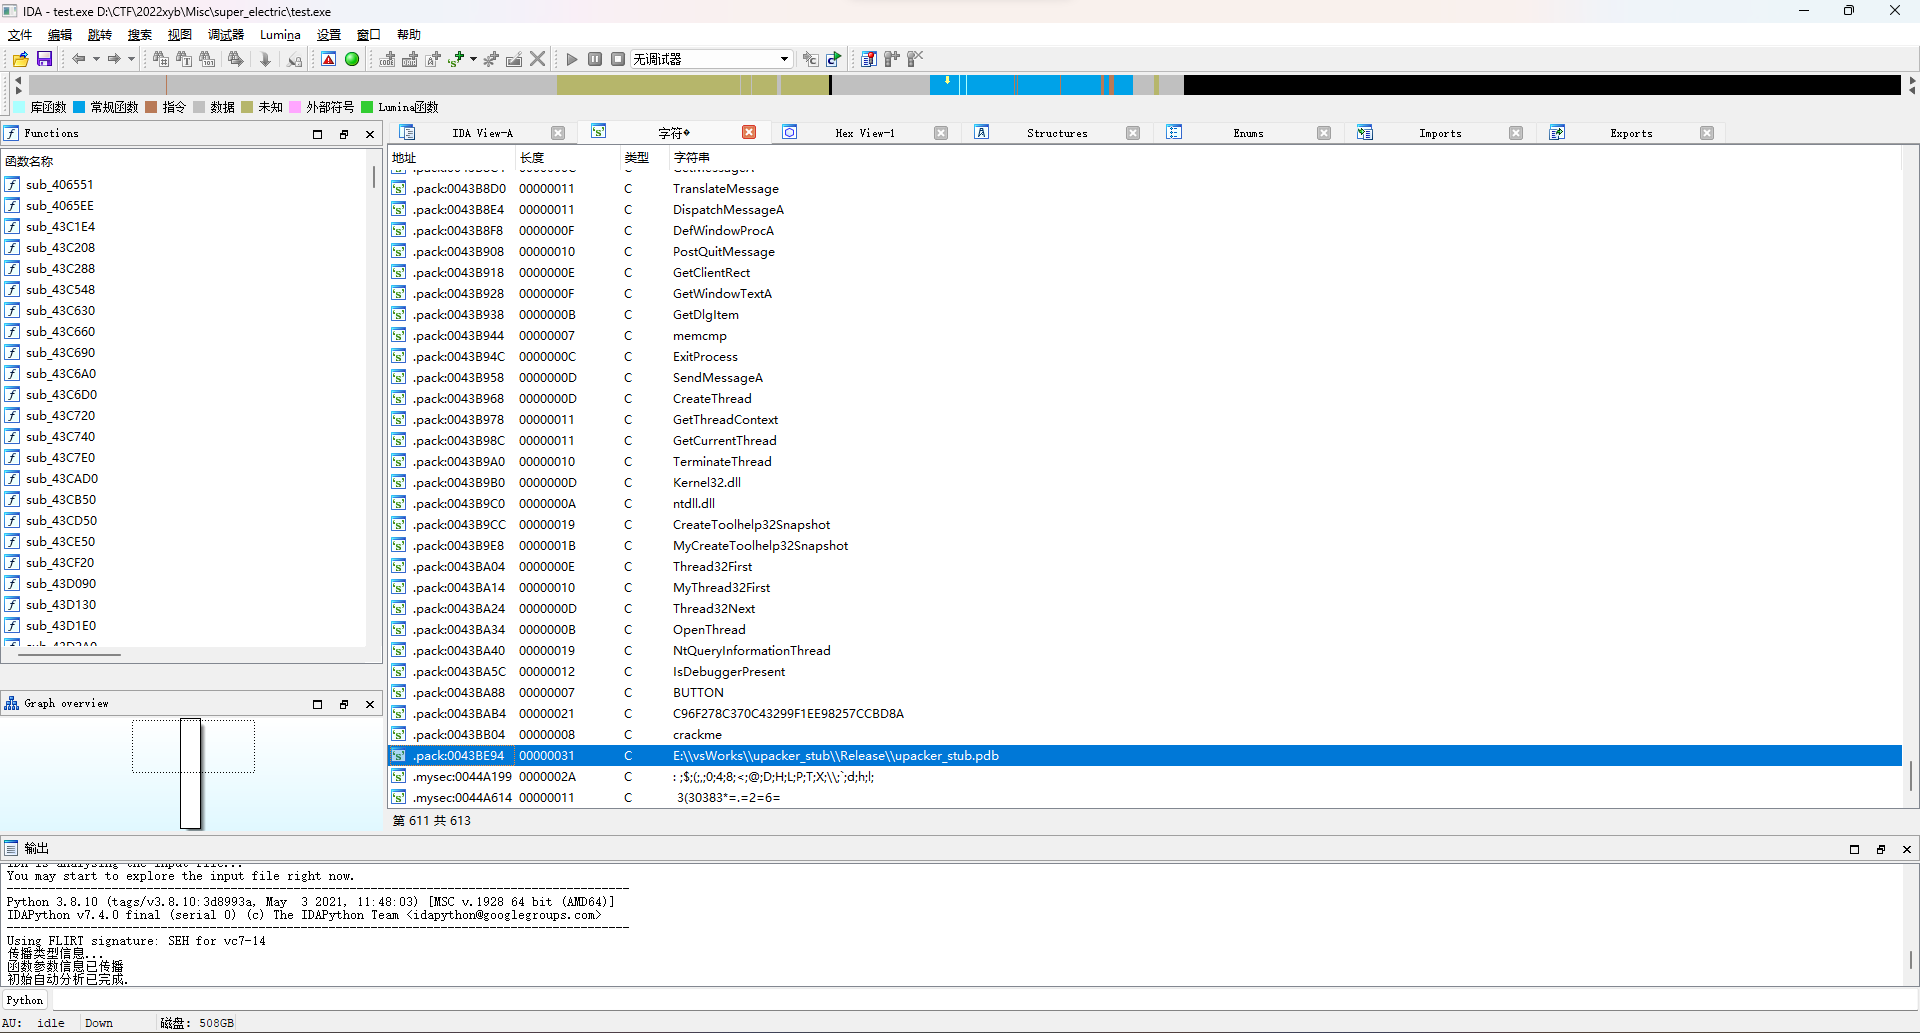The image size is (1920, 1033).
Task: Open the Lumina menu
Action: (x=280, y=35)
